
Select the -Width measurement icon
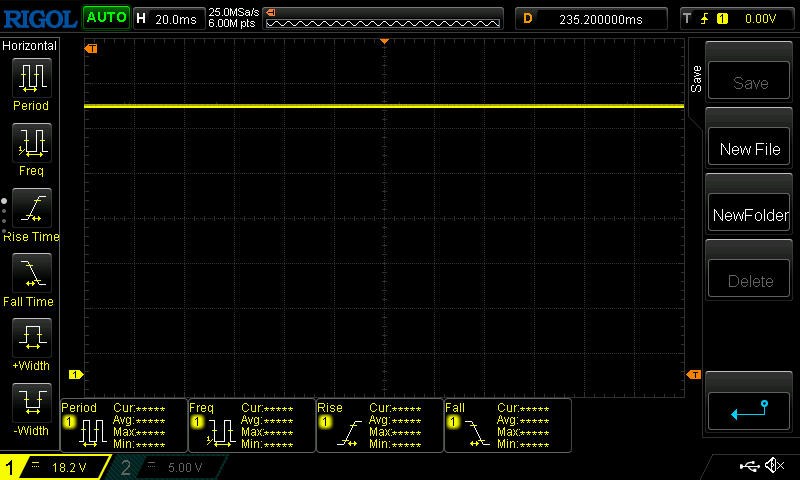tap(30, 404)
